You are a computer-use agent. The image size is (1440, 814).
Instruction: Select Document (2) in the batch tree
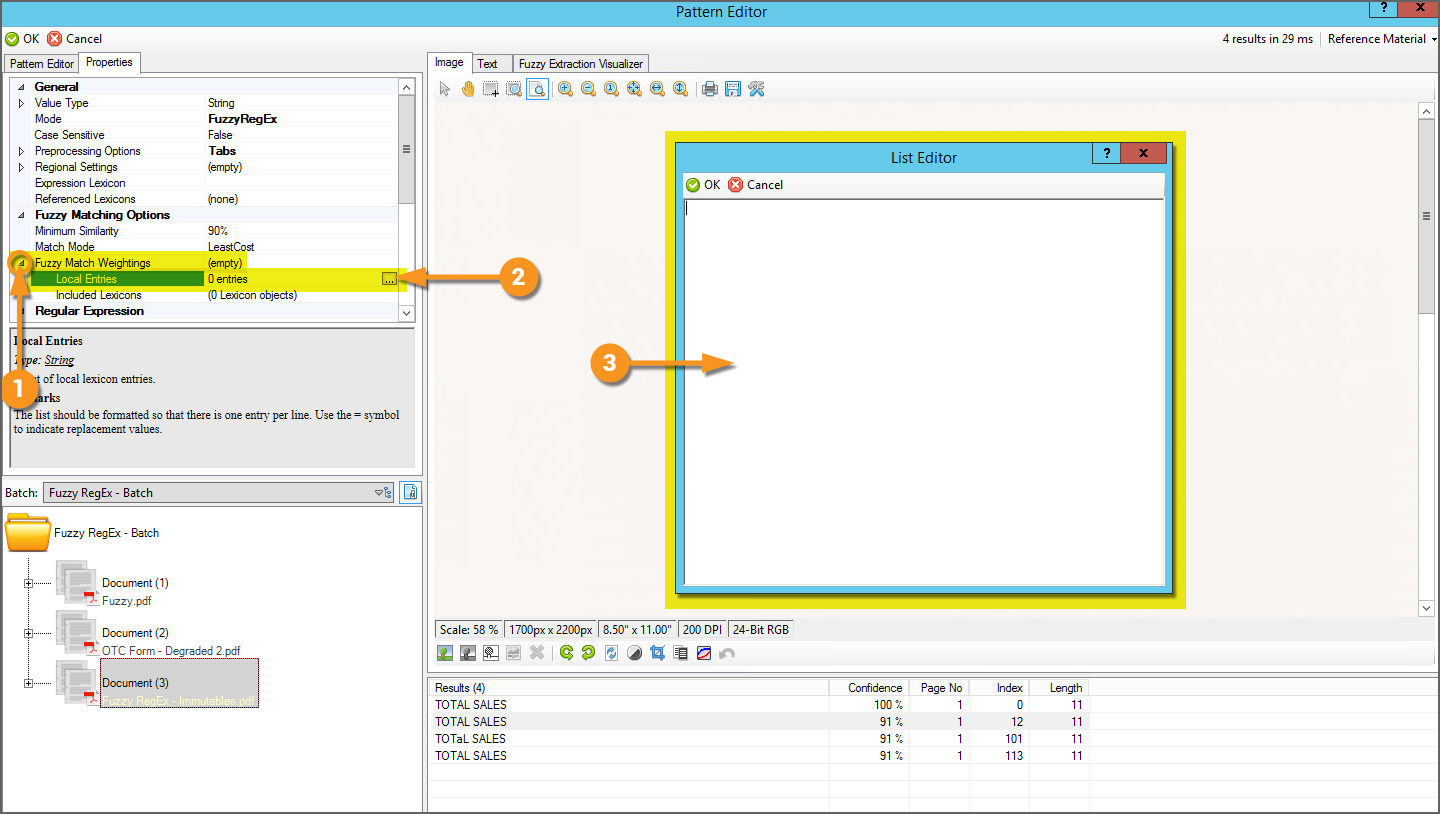click(x=135, y=633)
